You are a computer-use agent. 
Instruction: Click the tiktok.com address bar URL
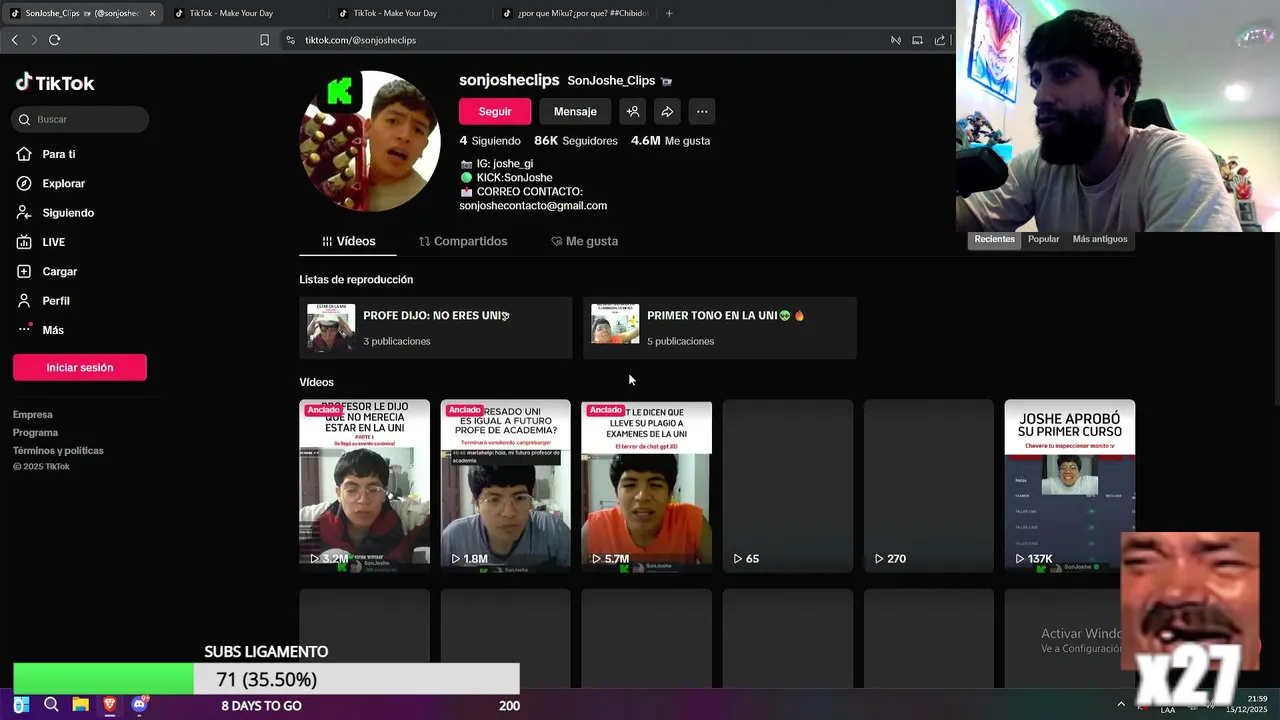360,40
